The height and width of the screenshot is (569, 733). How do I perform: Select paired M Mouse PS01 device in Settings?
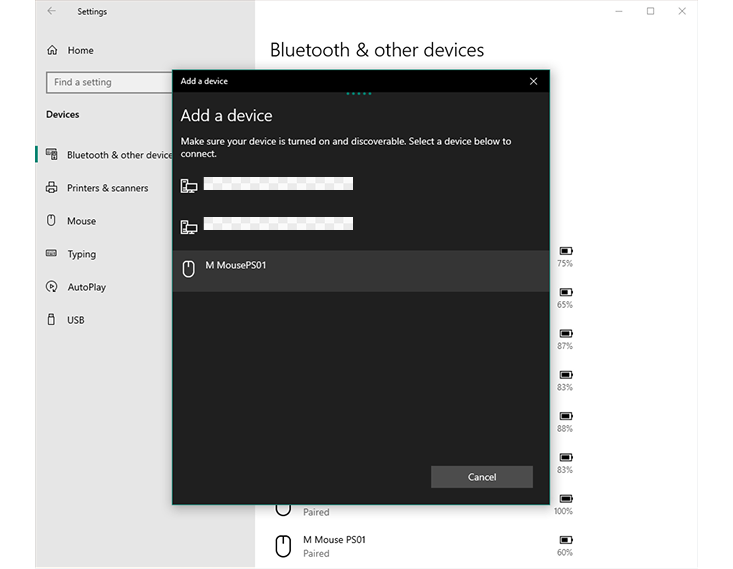[423, 546]
